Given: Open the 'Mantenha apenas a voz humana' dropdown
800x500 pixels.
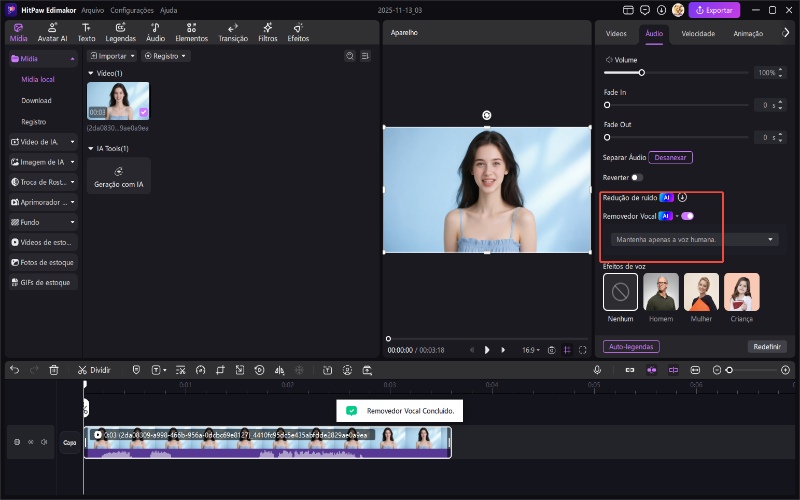Looking at the screenshot, I should pyautogui.click(x=694, y=239).
